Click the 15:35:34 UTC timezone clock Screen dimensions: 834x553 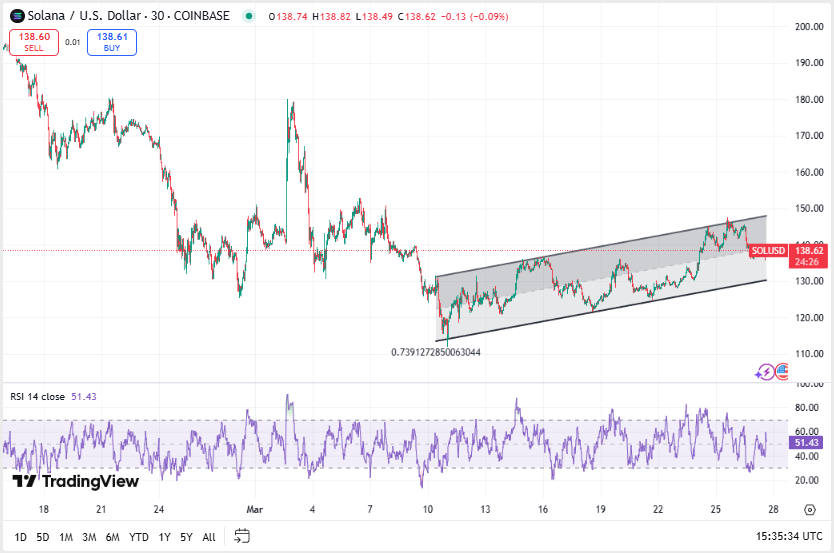789,536
